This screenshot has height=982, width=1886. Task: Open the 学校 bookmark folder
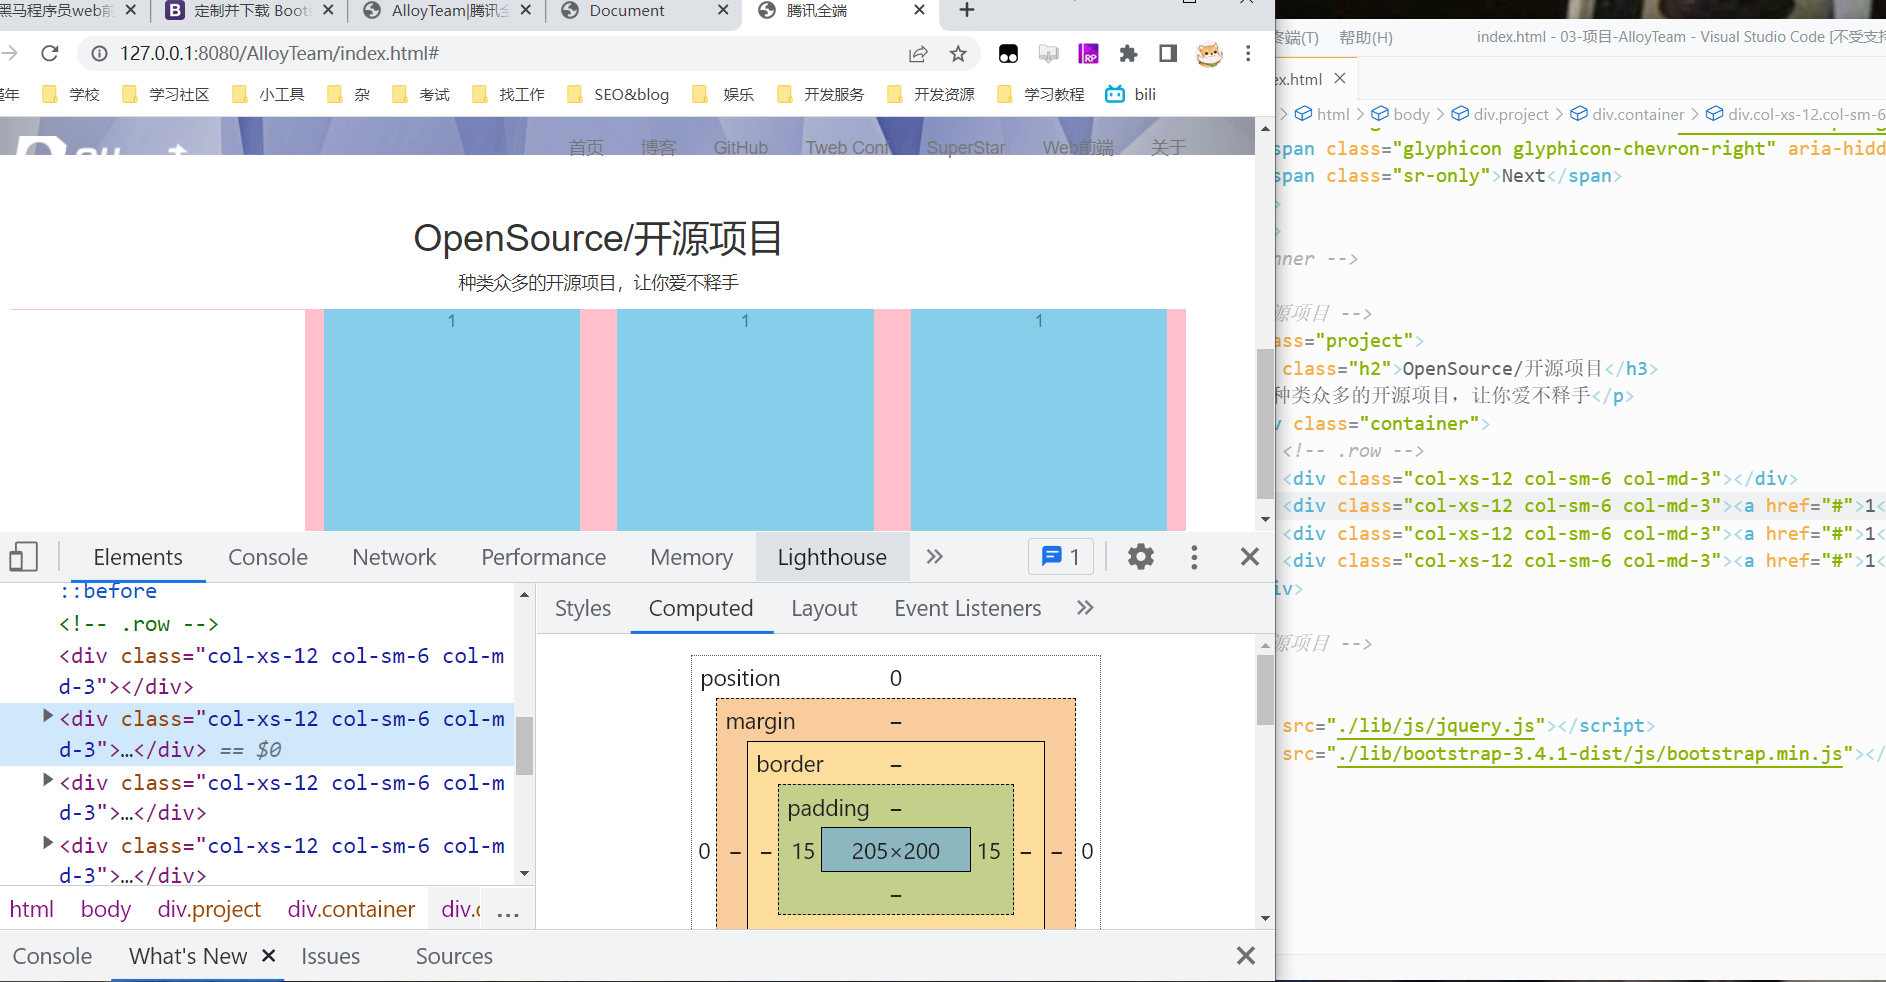(x=71, y=94)
